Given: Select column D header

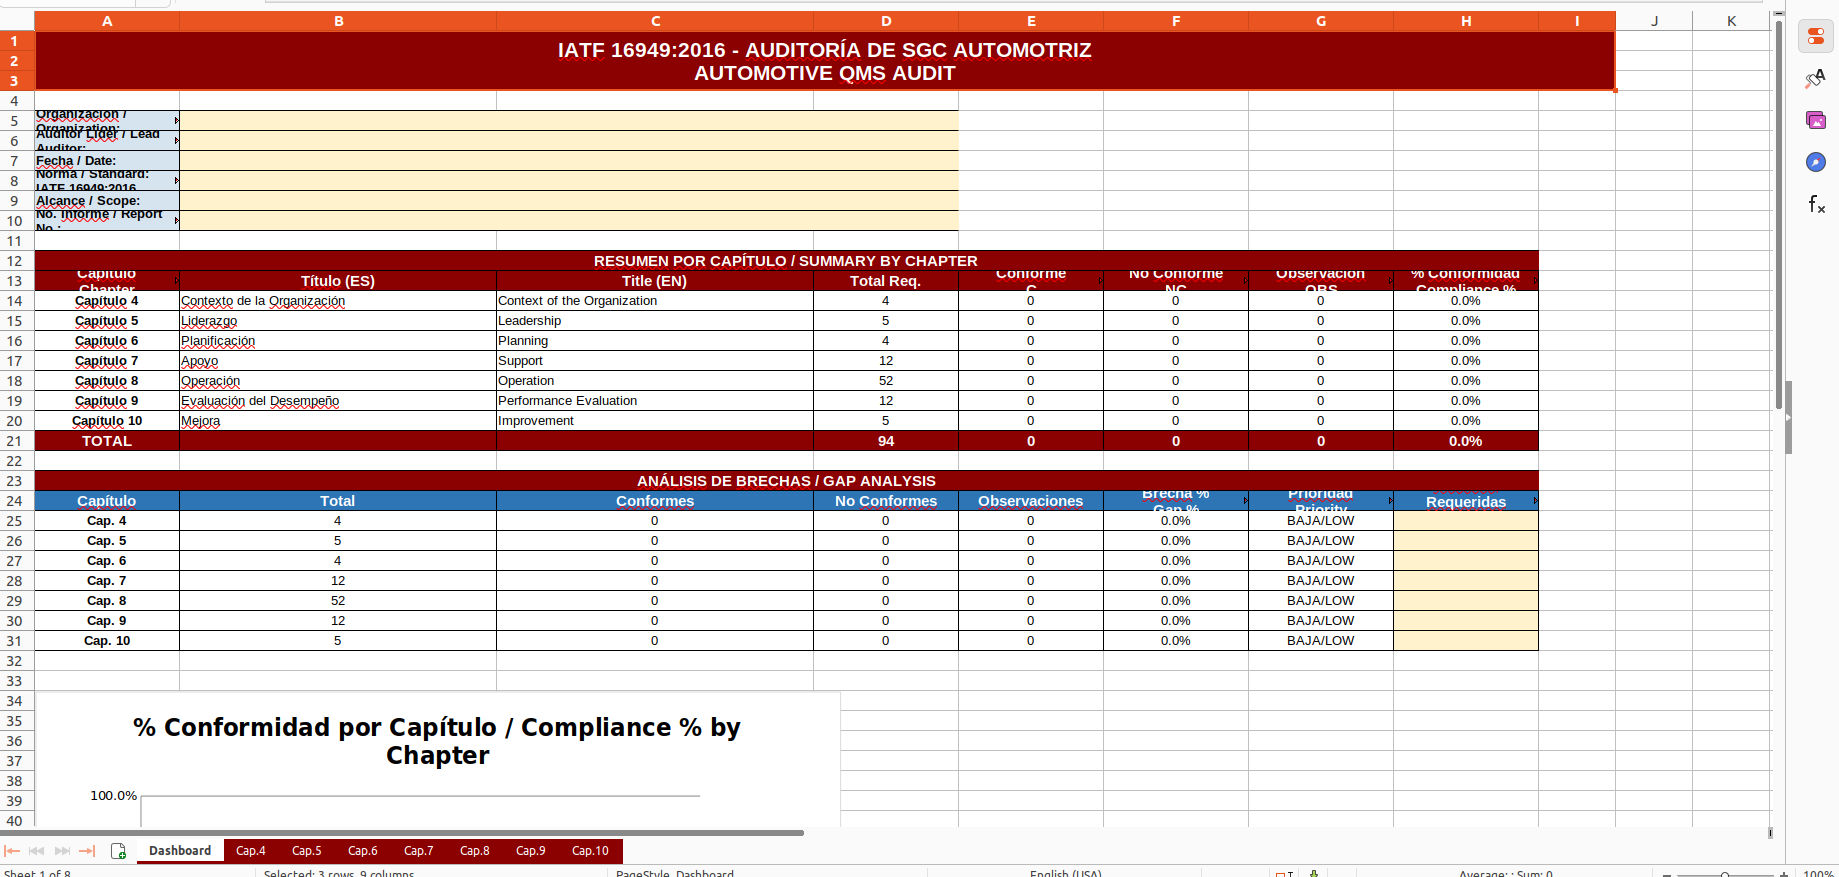Looking at the screenshot, I should pos(886,21).
